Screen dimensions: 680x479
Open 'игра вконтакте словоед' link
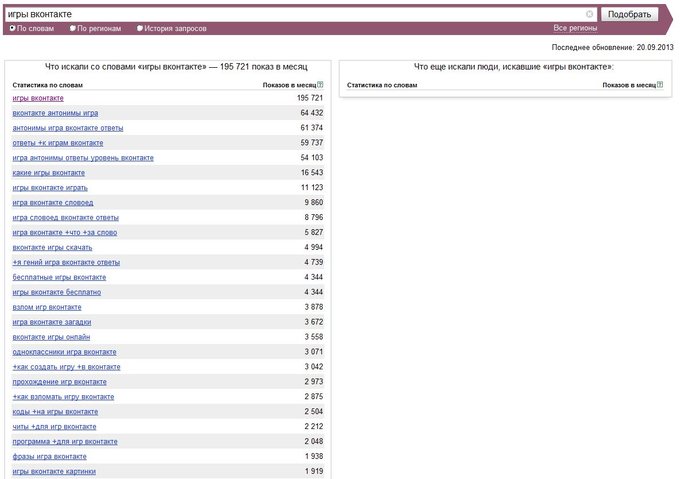(53, 203)
